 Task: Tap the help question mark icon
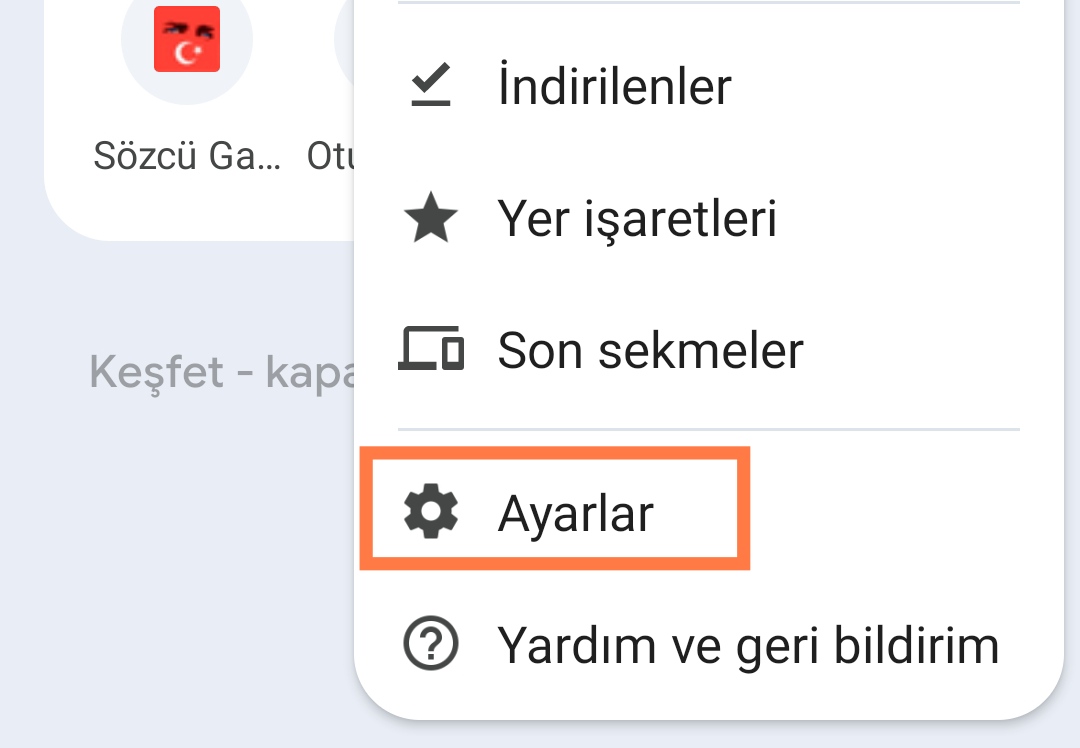click(x=430, y=645)
